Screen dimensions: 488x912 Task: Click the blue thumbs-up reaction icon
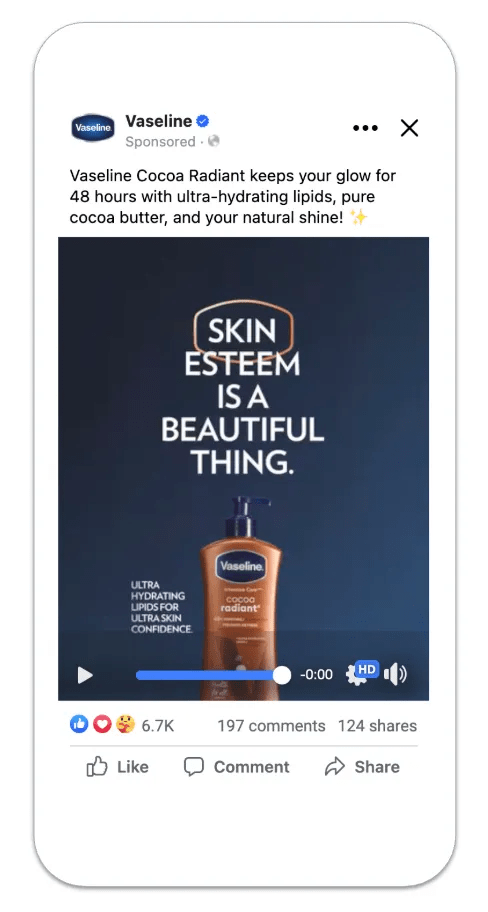(79, 724)
